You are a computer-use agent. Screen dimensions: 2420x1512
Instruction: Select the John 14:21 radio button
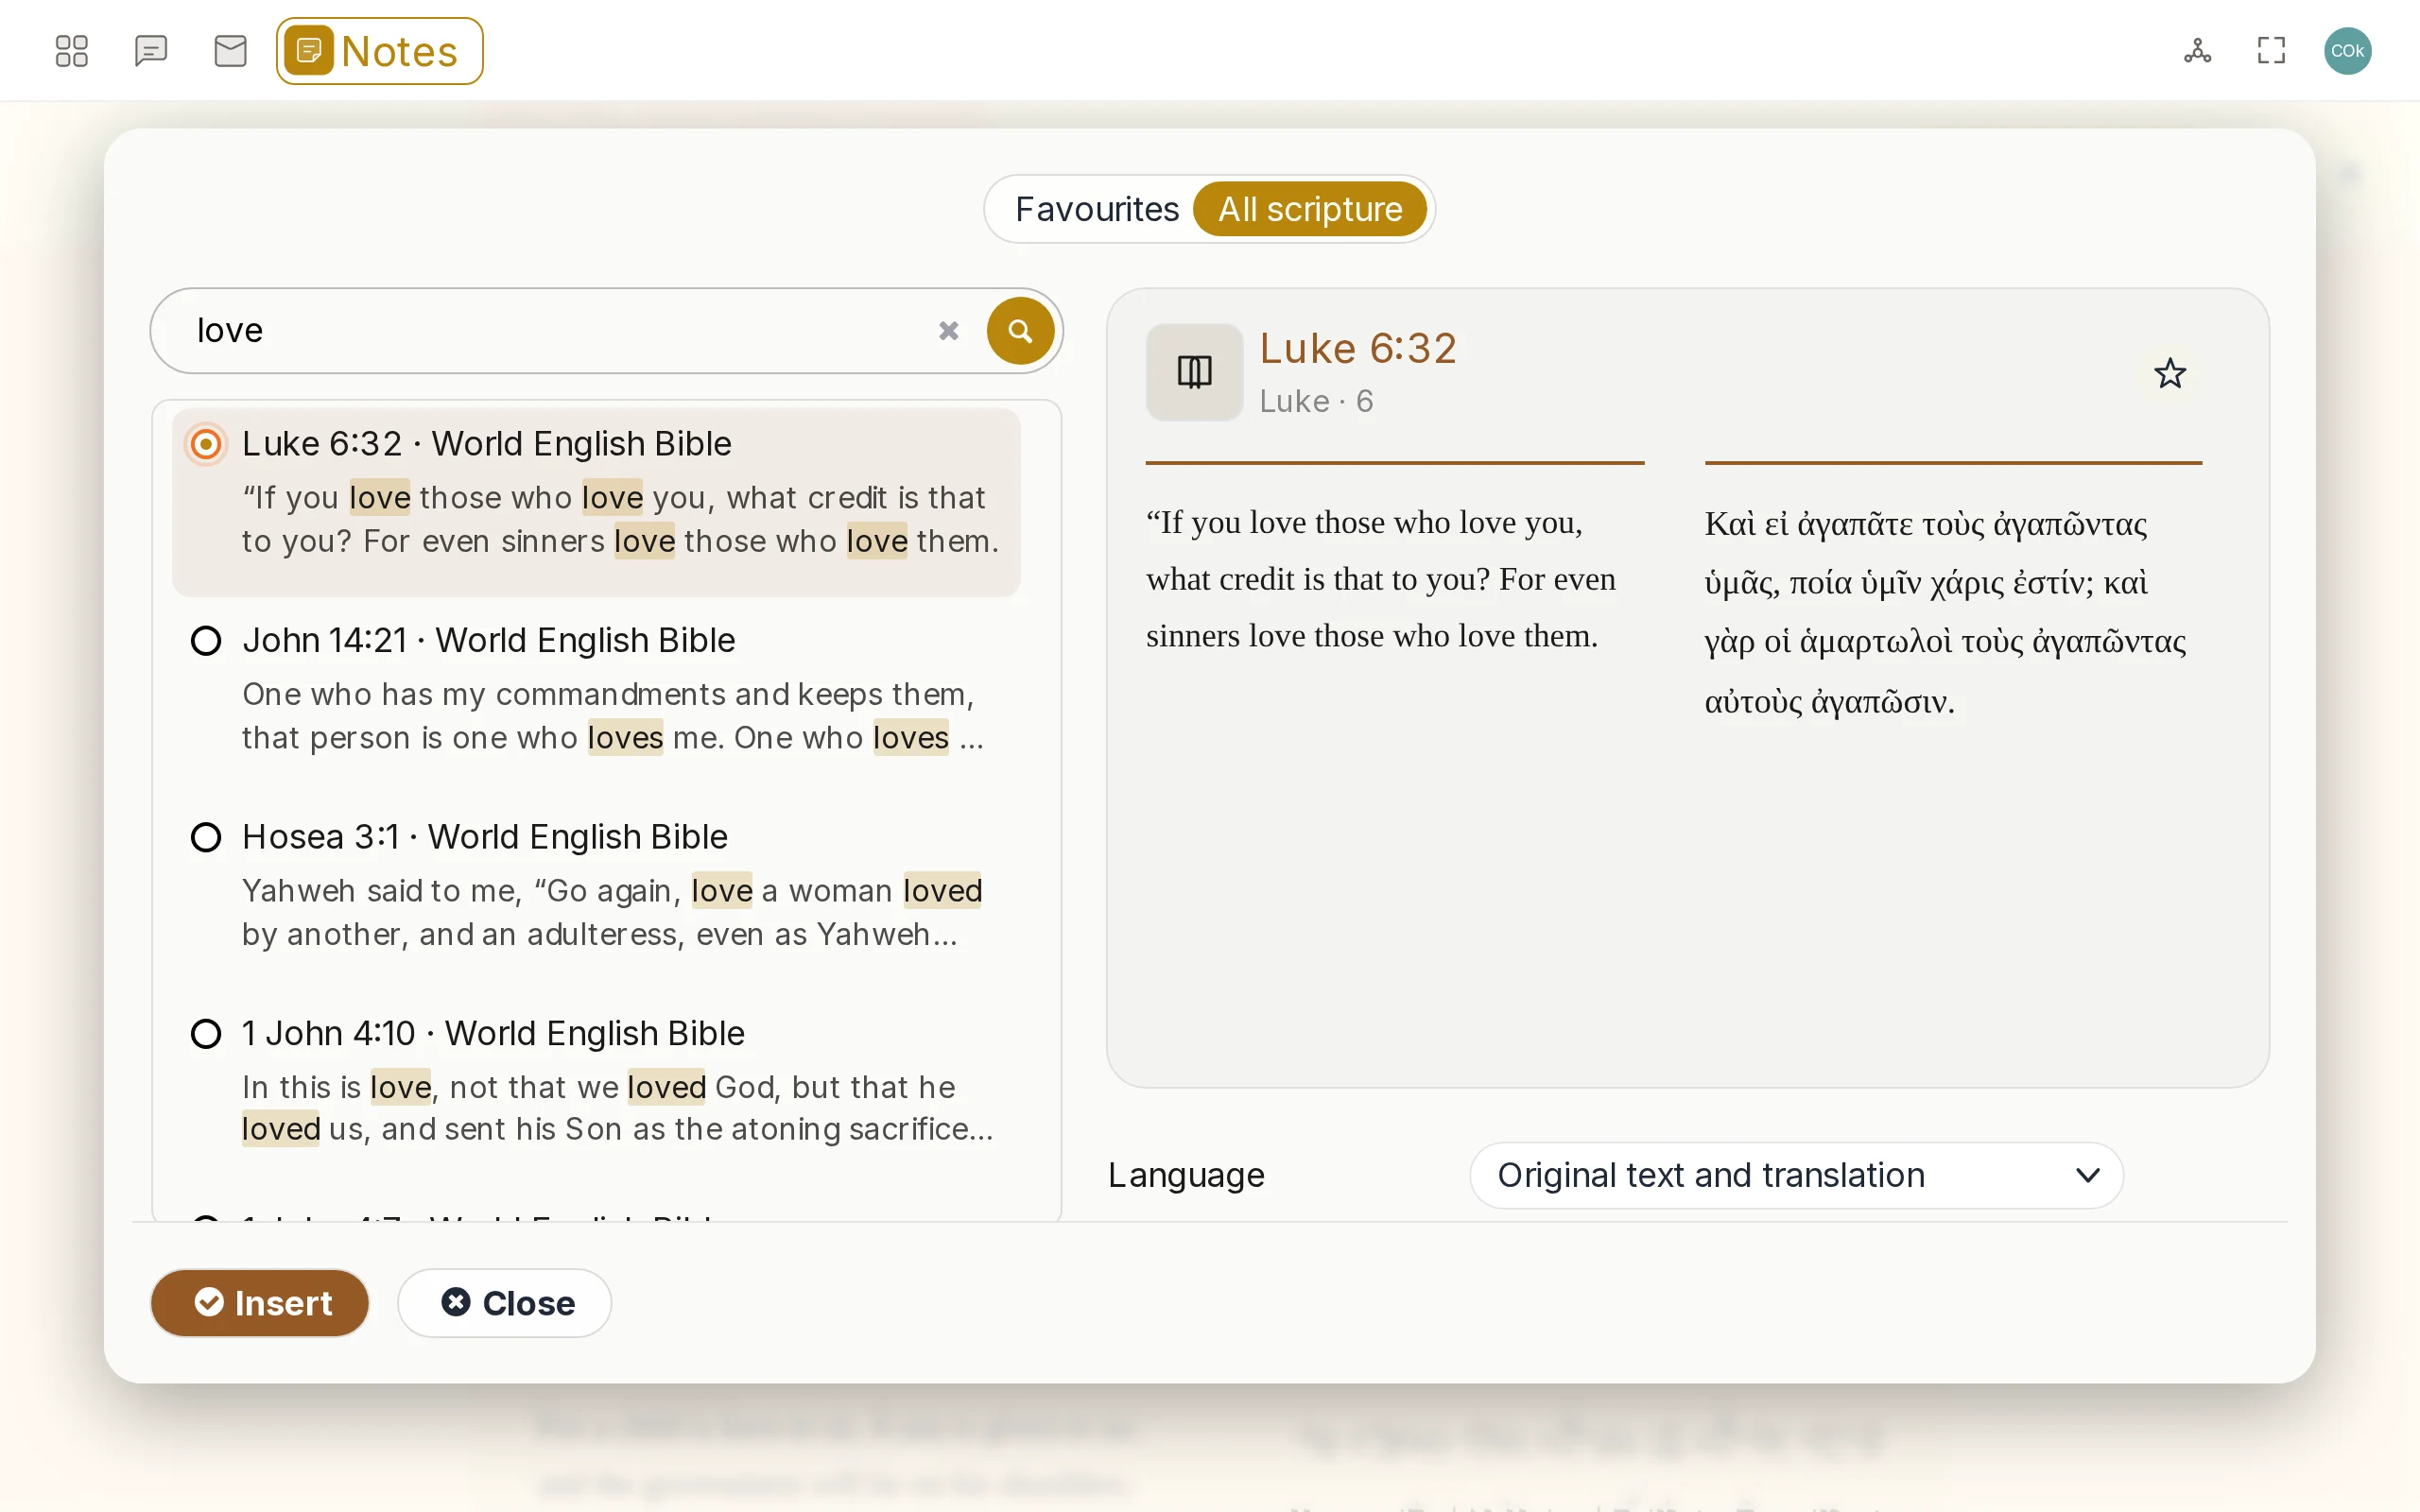(x=206, y=641)
